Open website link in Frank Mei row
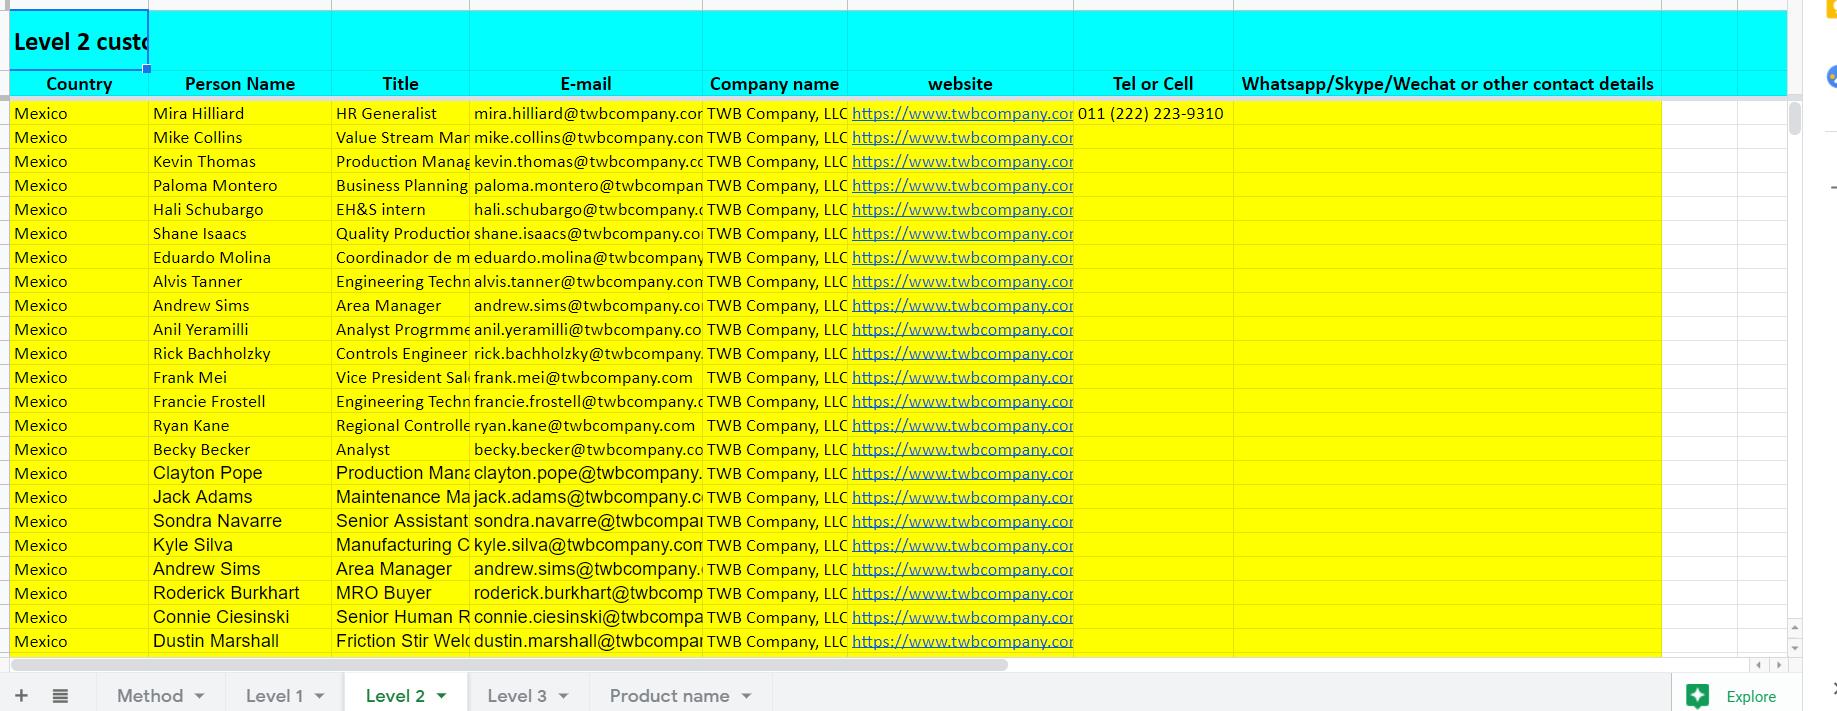Screen dimensions: 1837x711 pos(962,377)
